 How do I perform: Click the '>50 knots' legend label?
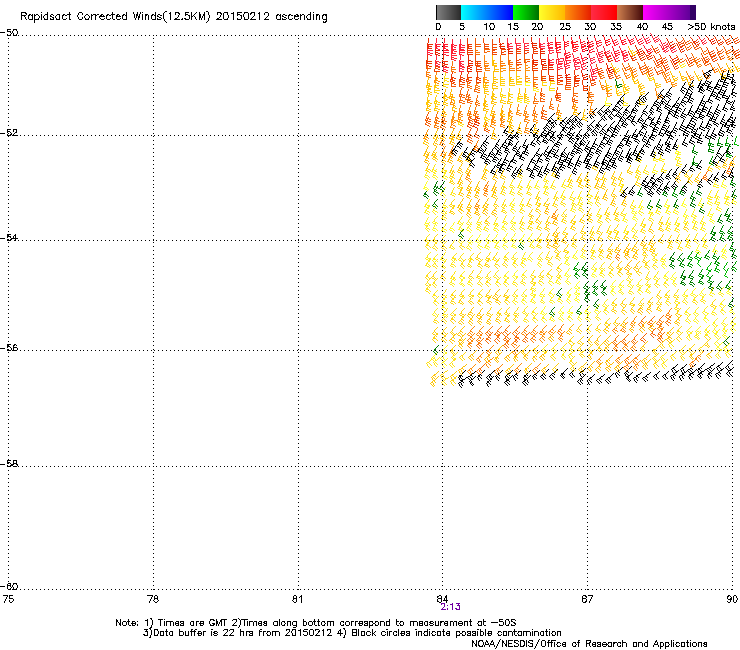(x=711, y=27)
